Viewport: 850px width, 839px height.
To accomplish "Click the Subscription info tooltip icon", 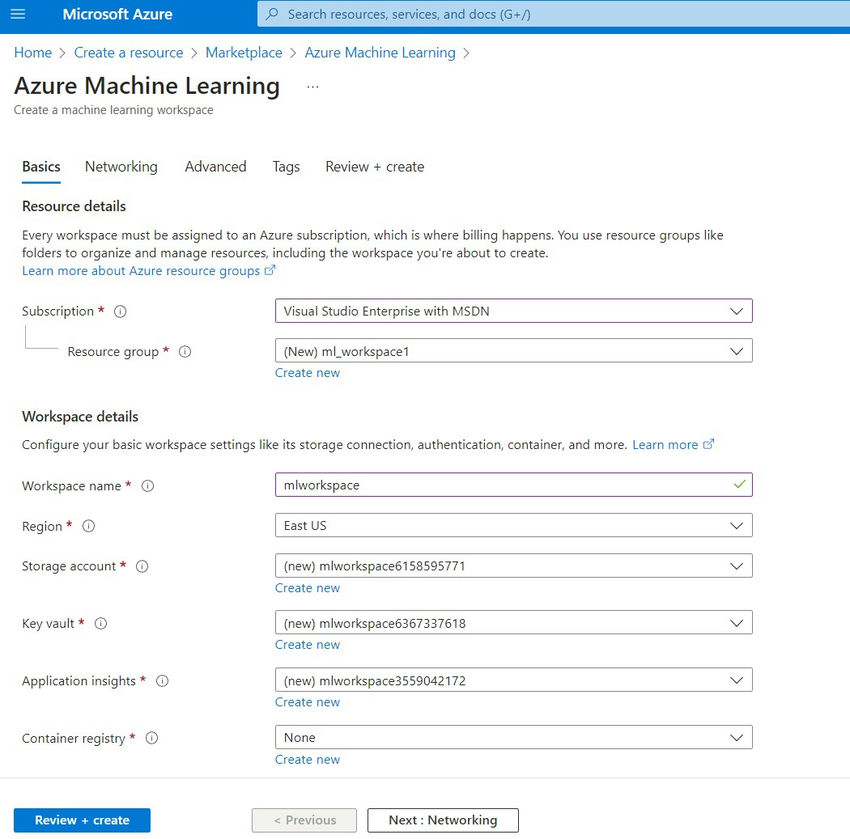I will [119, 311].
